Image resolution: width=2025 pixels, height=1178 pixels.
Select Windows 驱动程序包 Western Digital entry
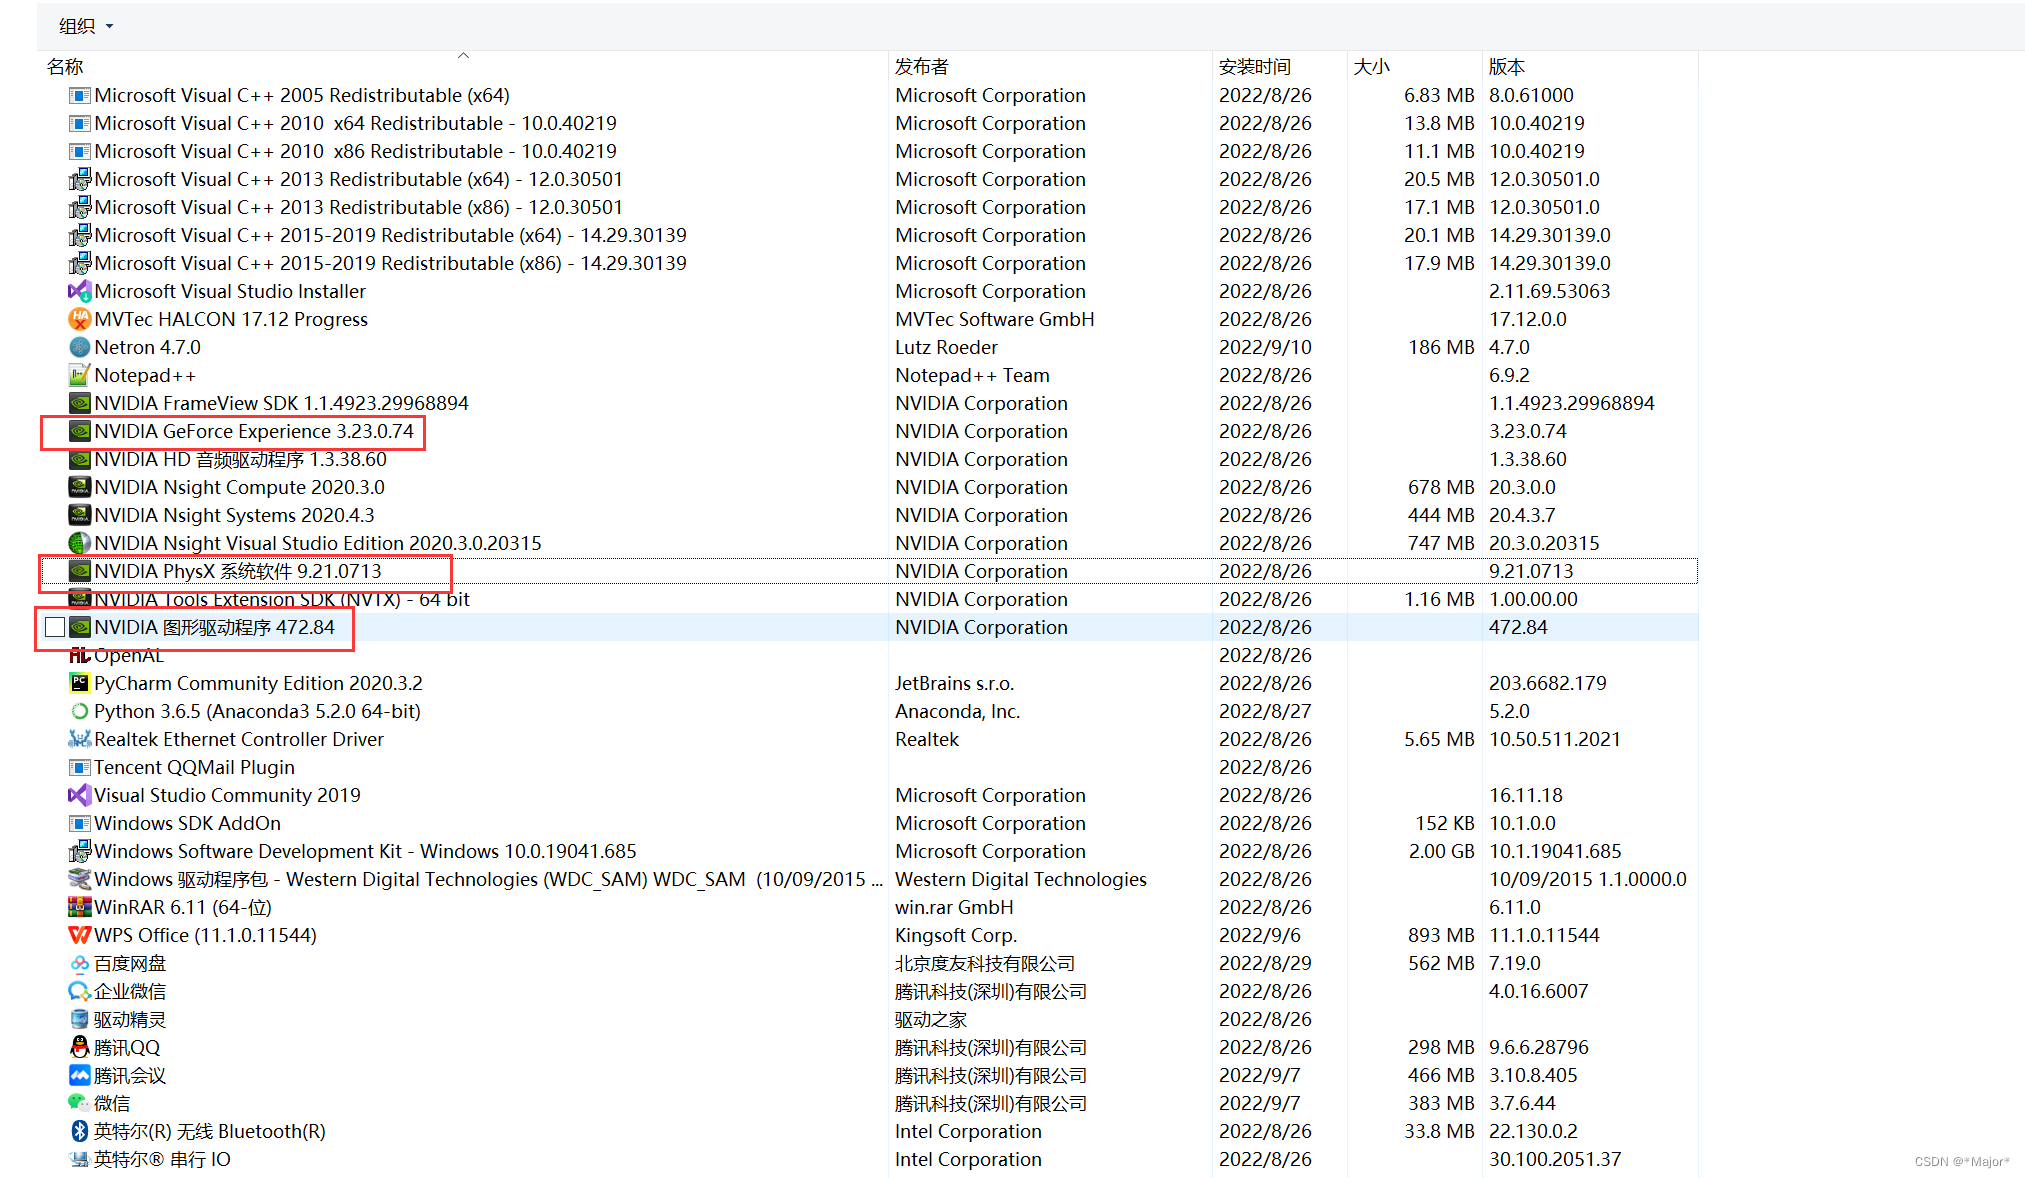click(x=870, y=879)
